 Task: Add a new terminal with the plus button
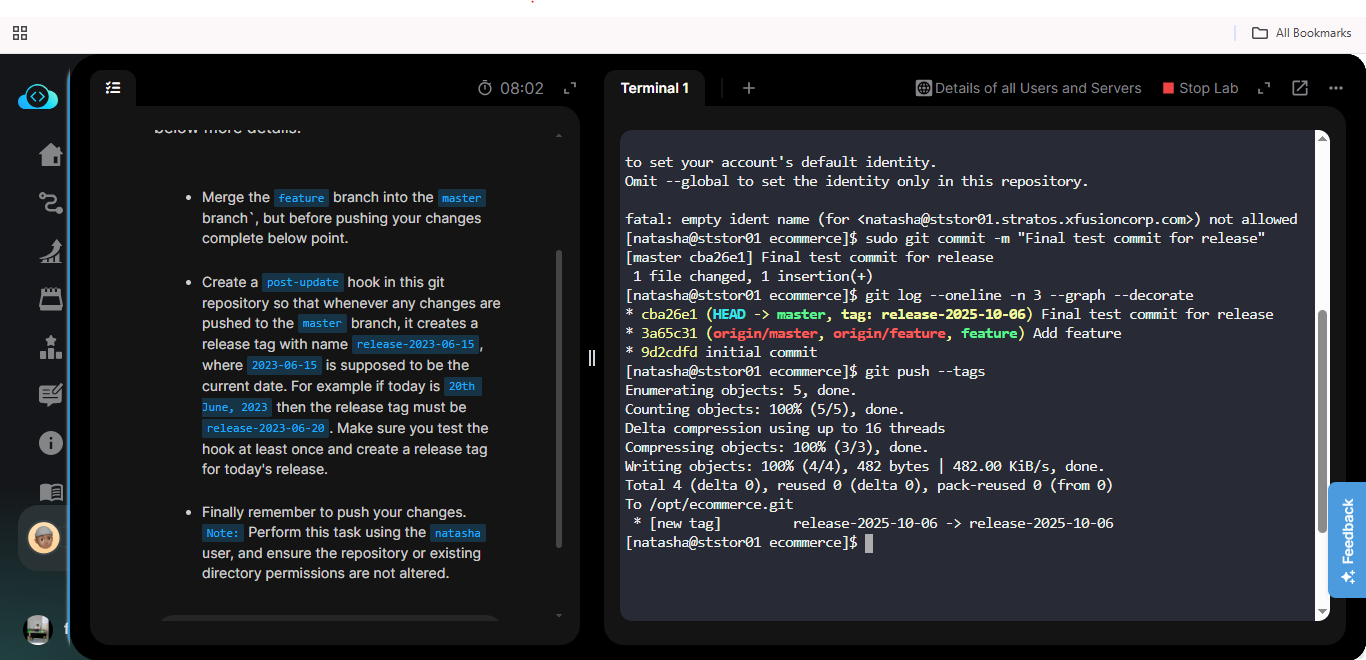pos(748,88)
